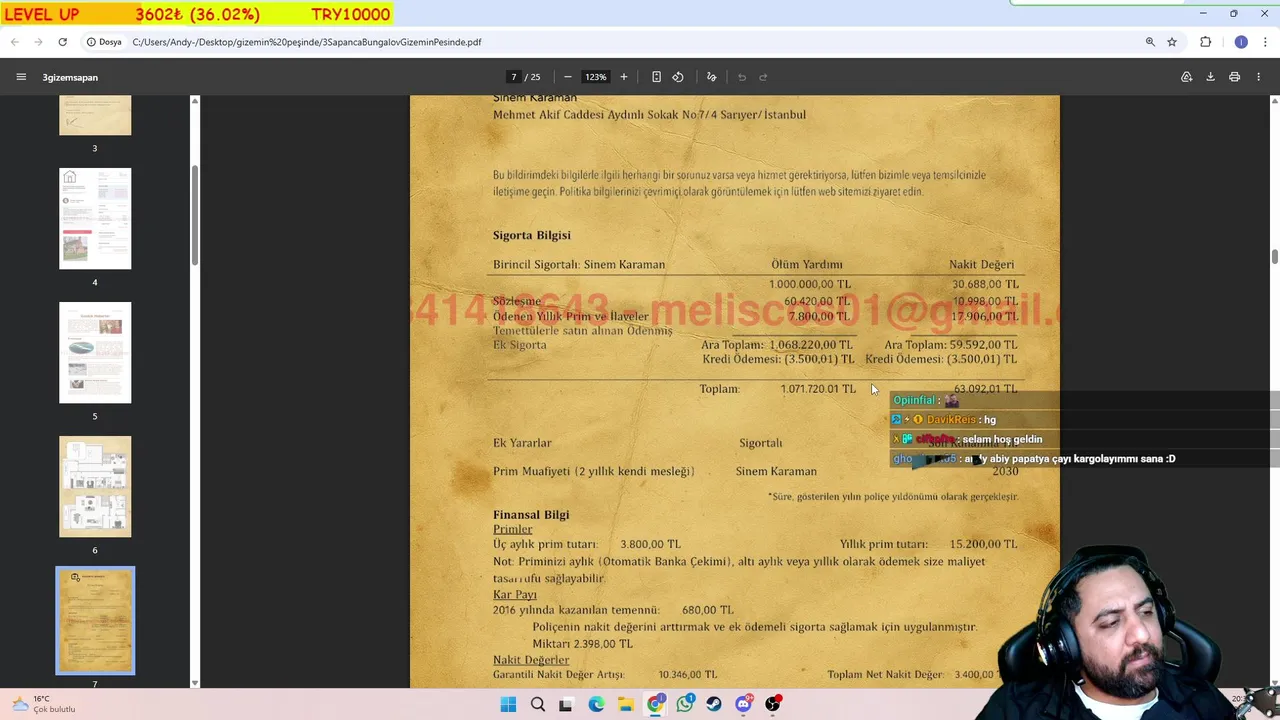Click the 3.800,00 TL quarterly premium value
Viewport: 1280px width, 720px height.
point(650,544)
